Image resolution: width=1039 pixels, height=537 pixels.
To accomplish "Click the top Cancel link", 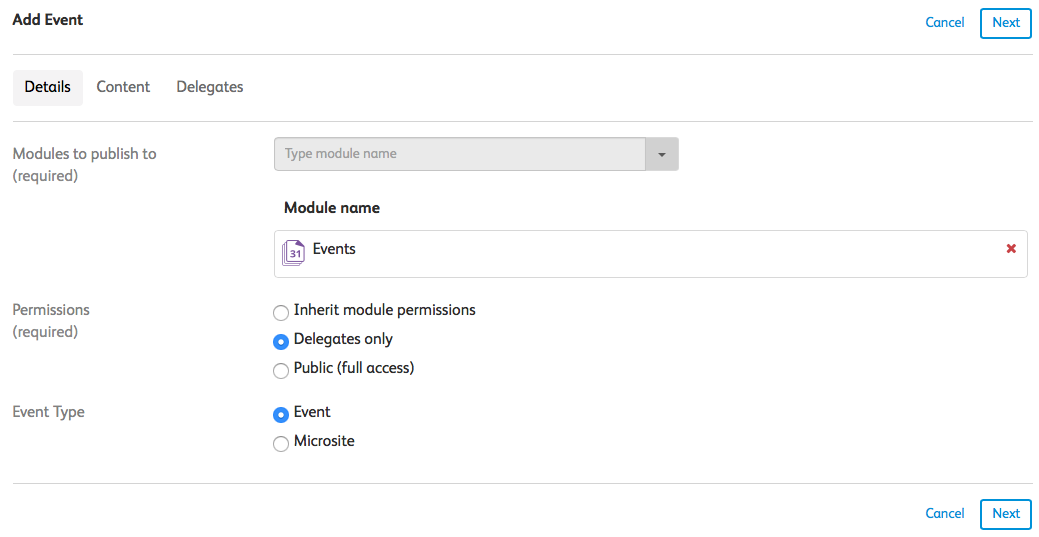I will pyautogui.click(x=944, y=22).
